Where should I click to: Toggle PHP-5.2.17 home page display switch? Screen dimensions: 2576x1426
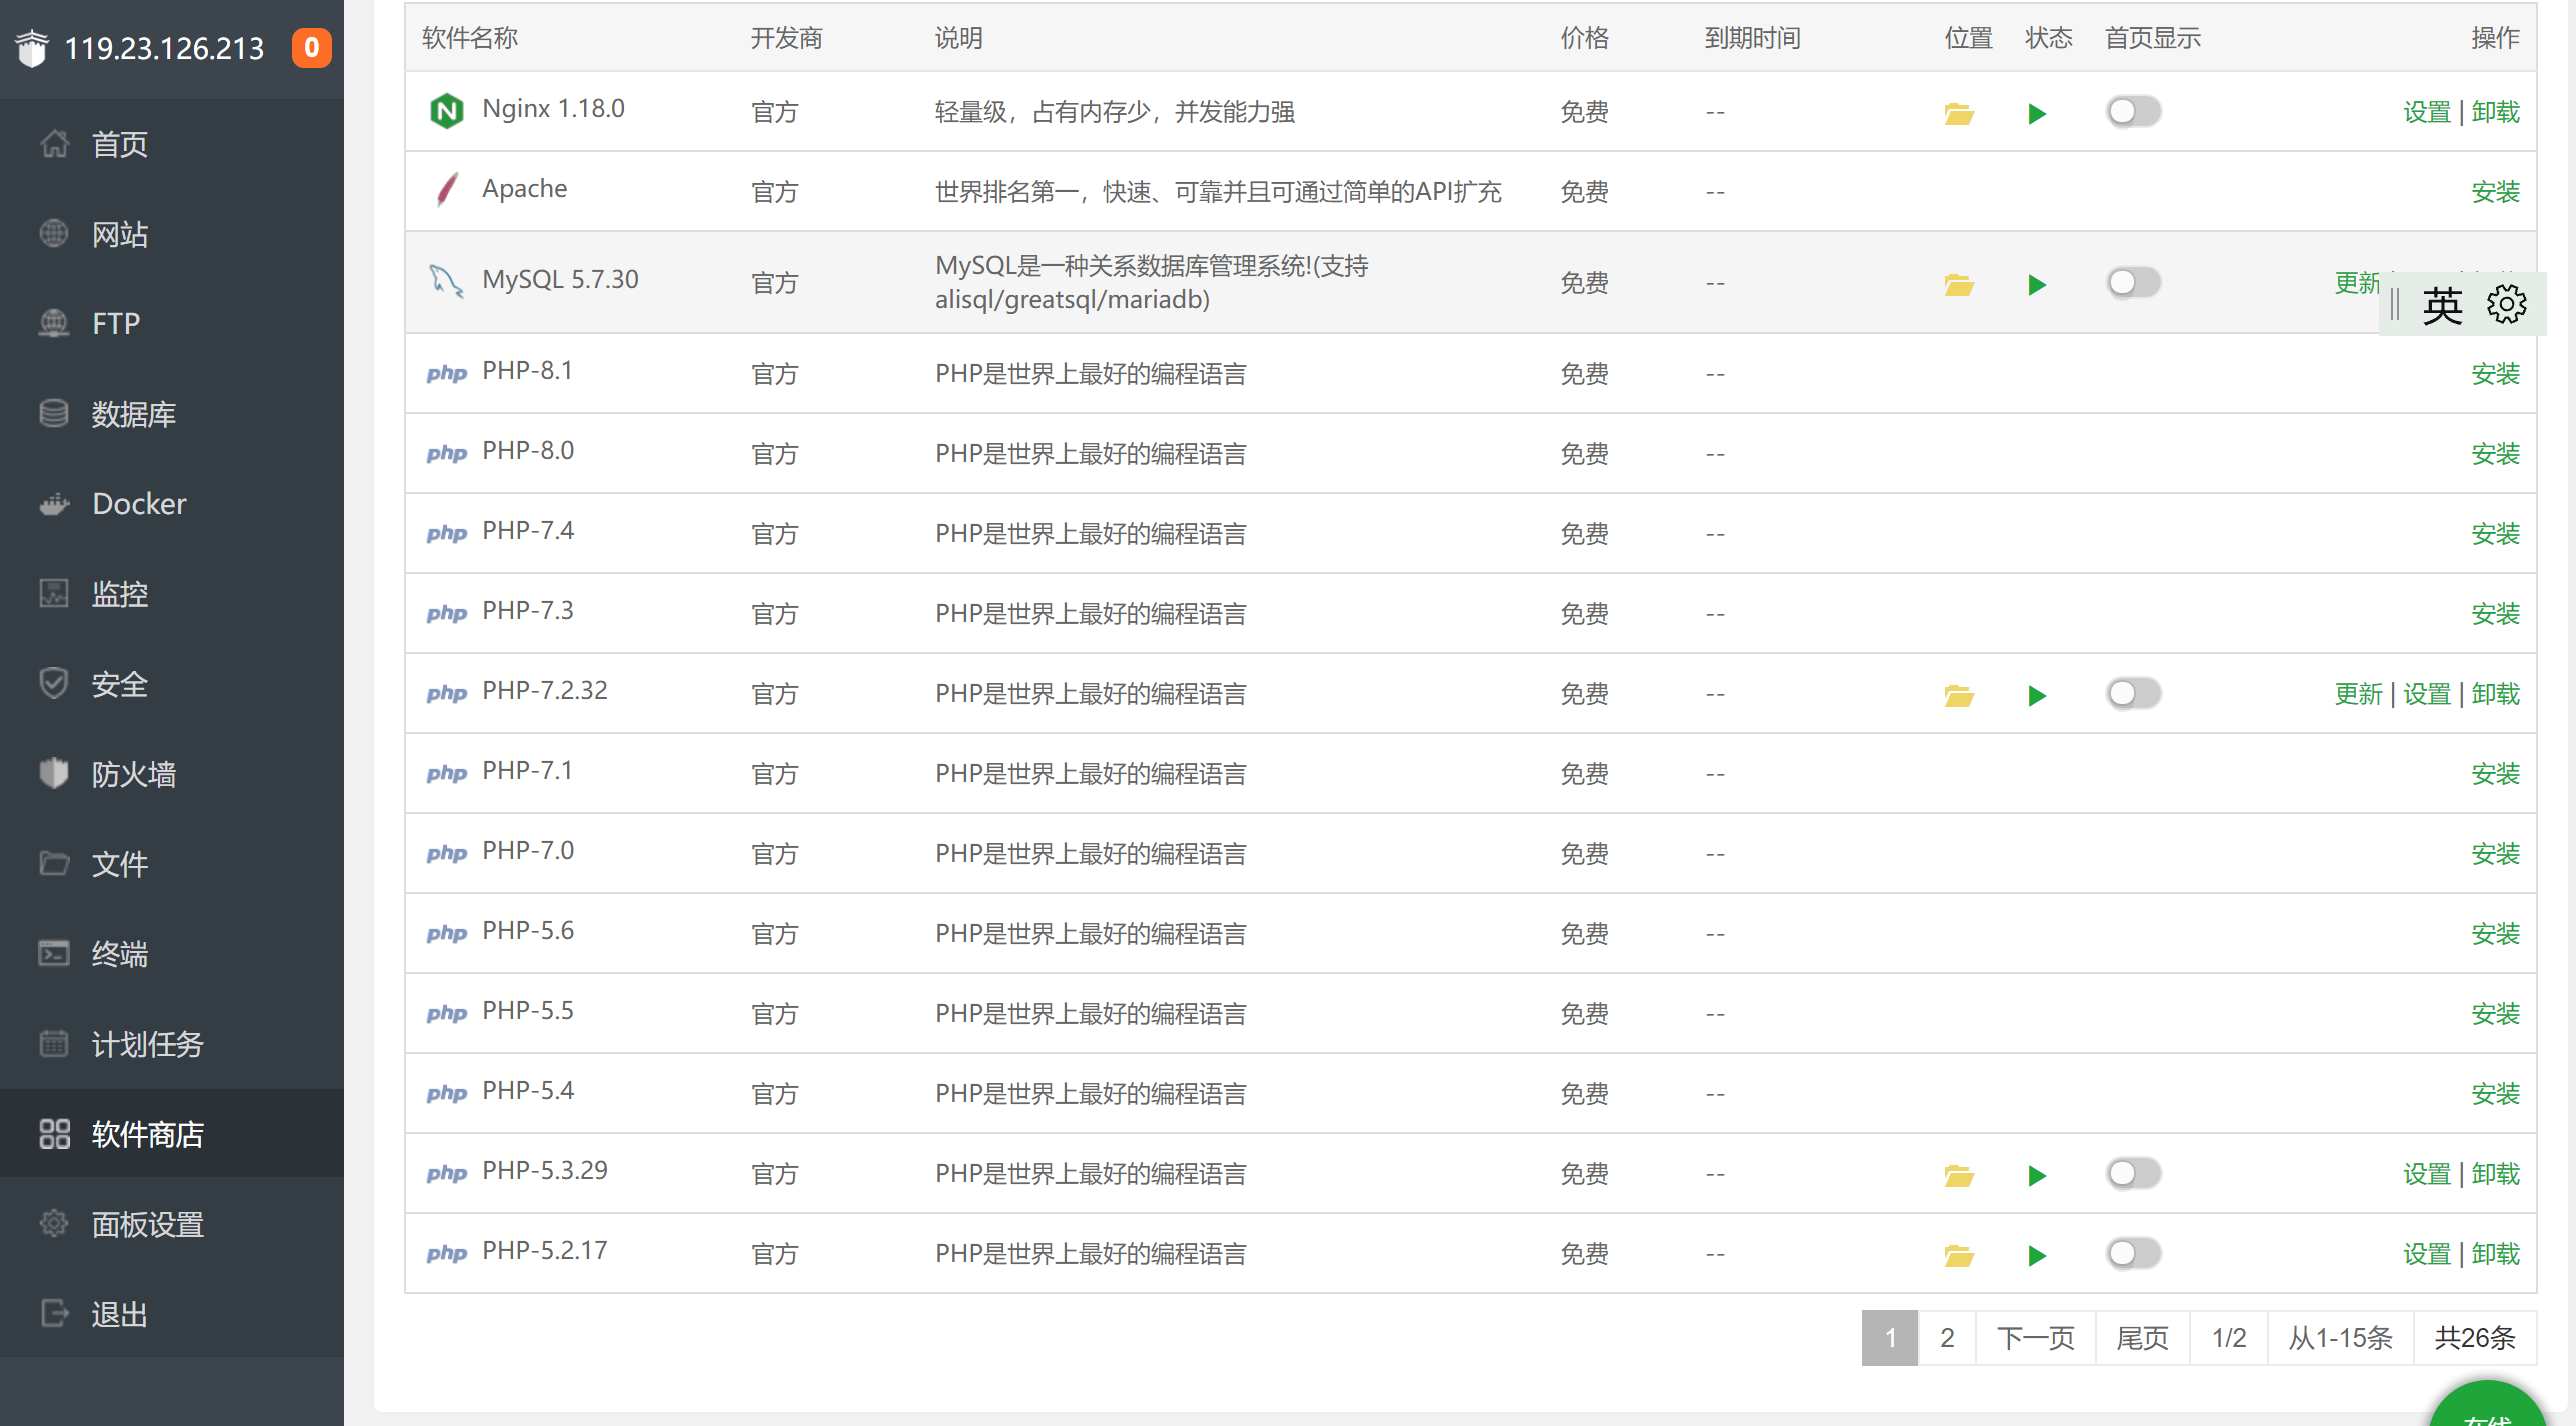click(2133, 1253)
